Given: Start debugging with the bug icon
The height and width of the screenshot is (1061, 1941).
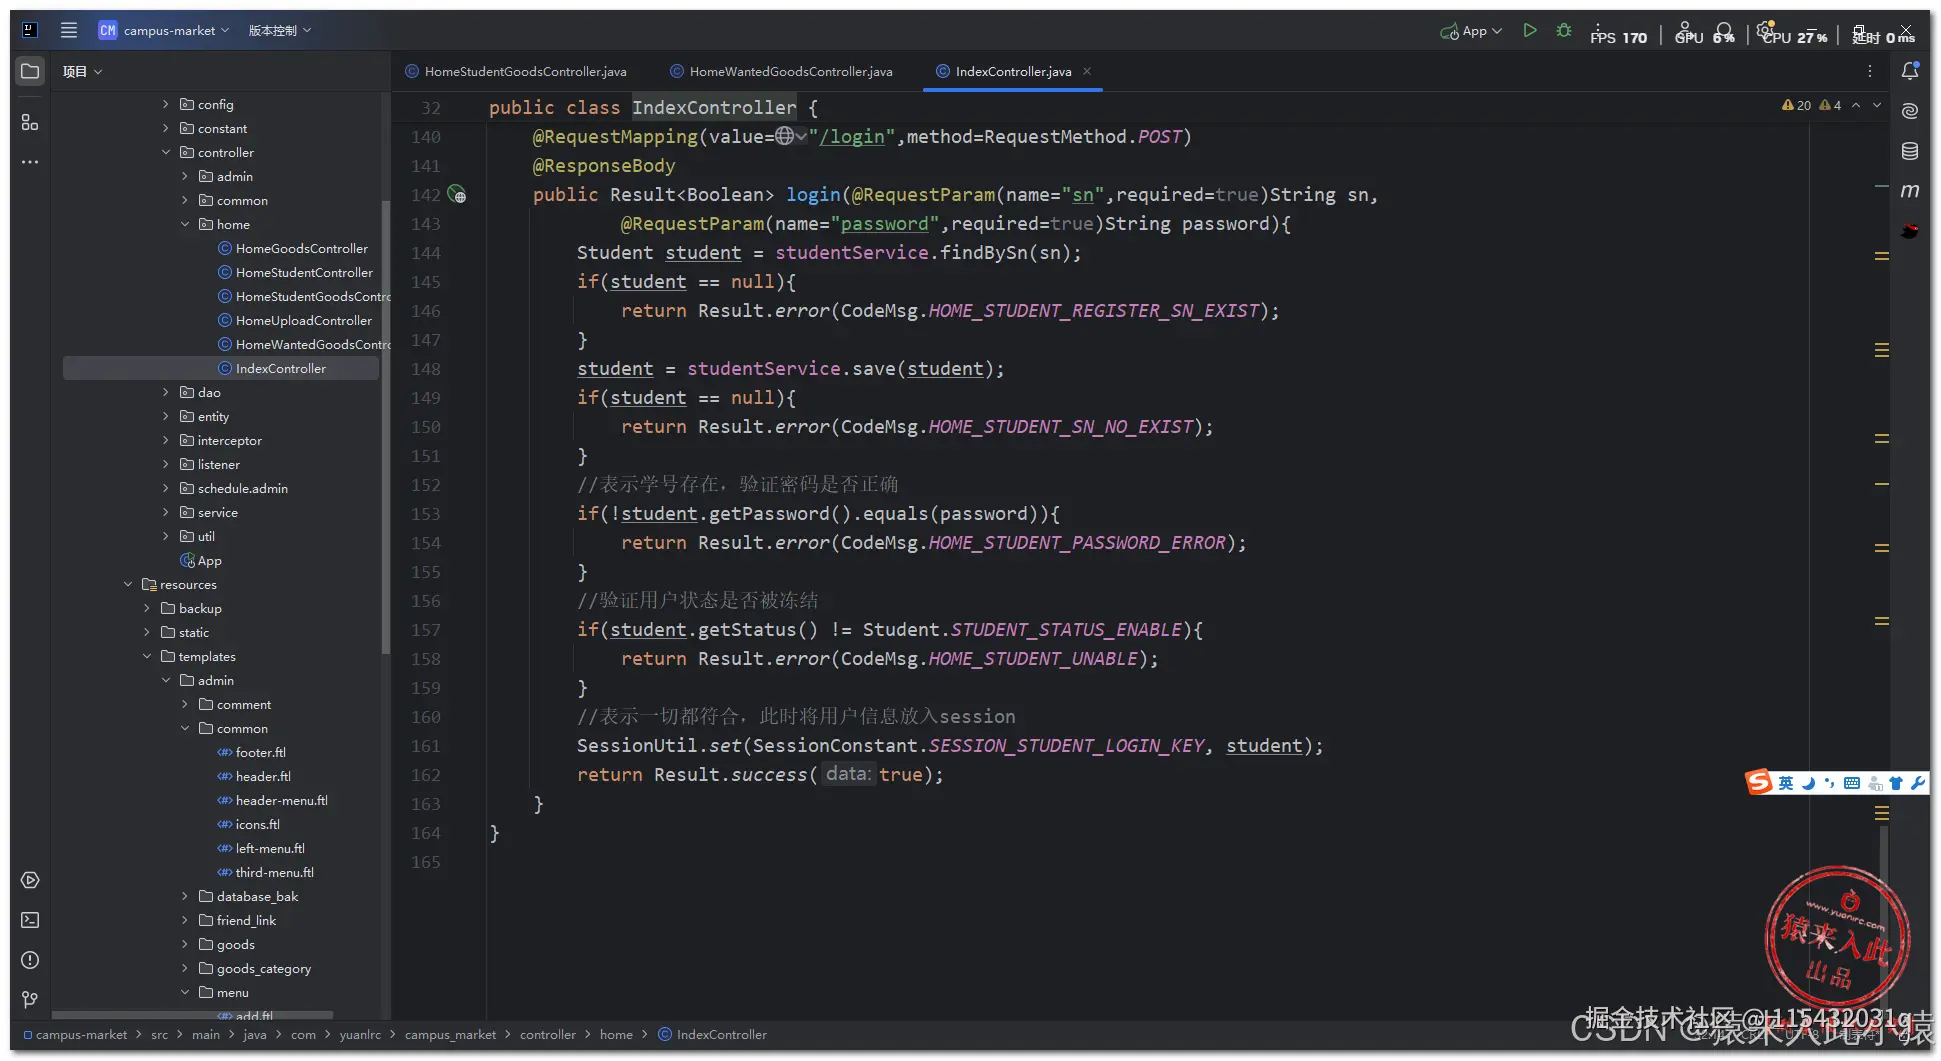Looking at the screenshot, I should [x=1564, y=31].
